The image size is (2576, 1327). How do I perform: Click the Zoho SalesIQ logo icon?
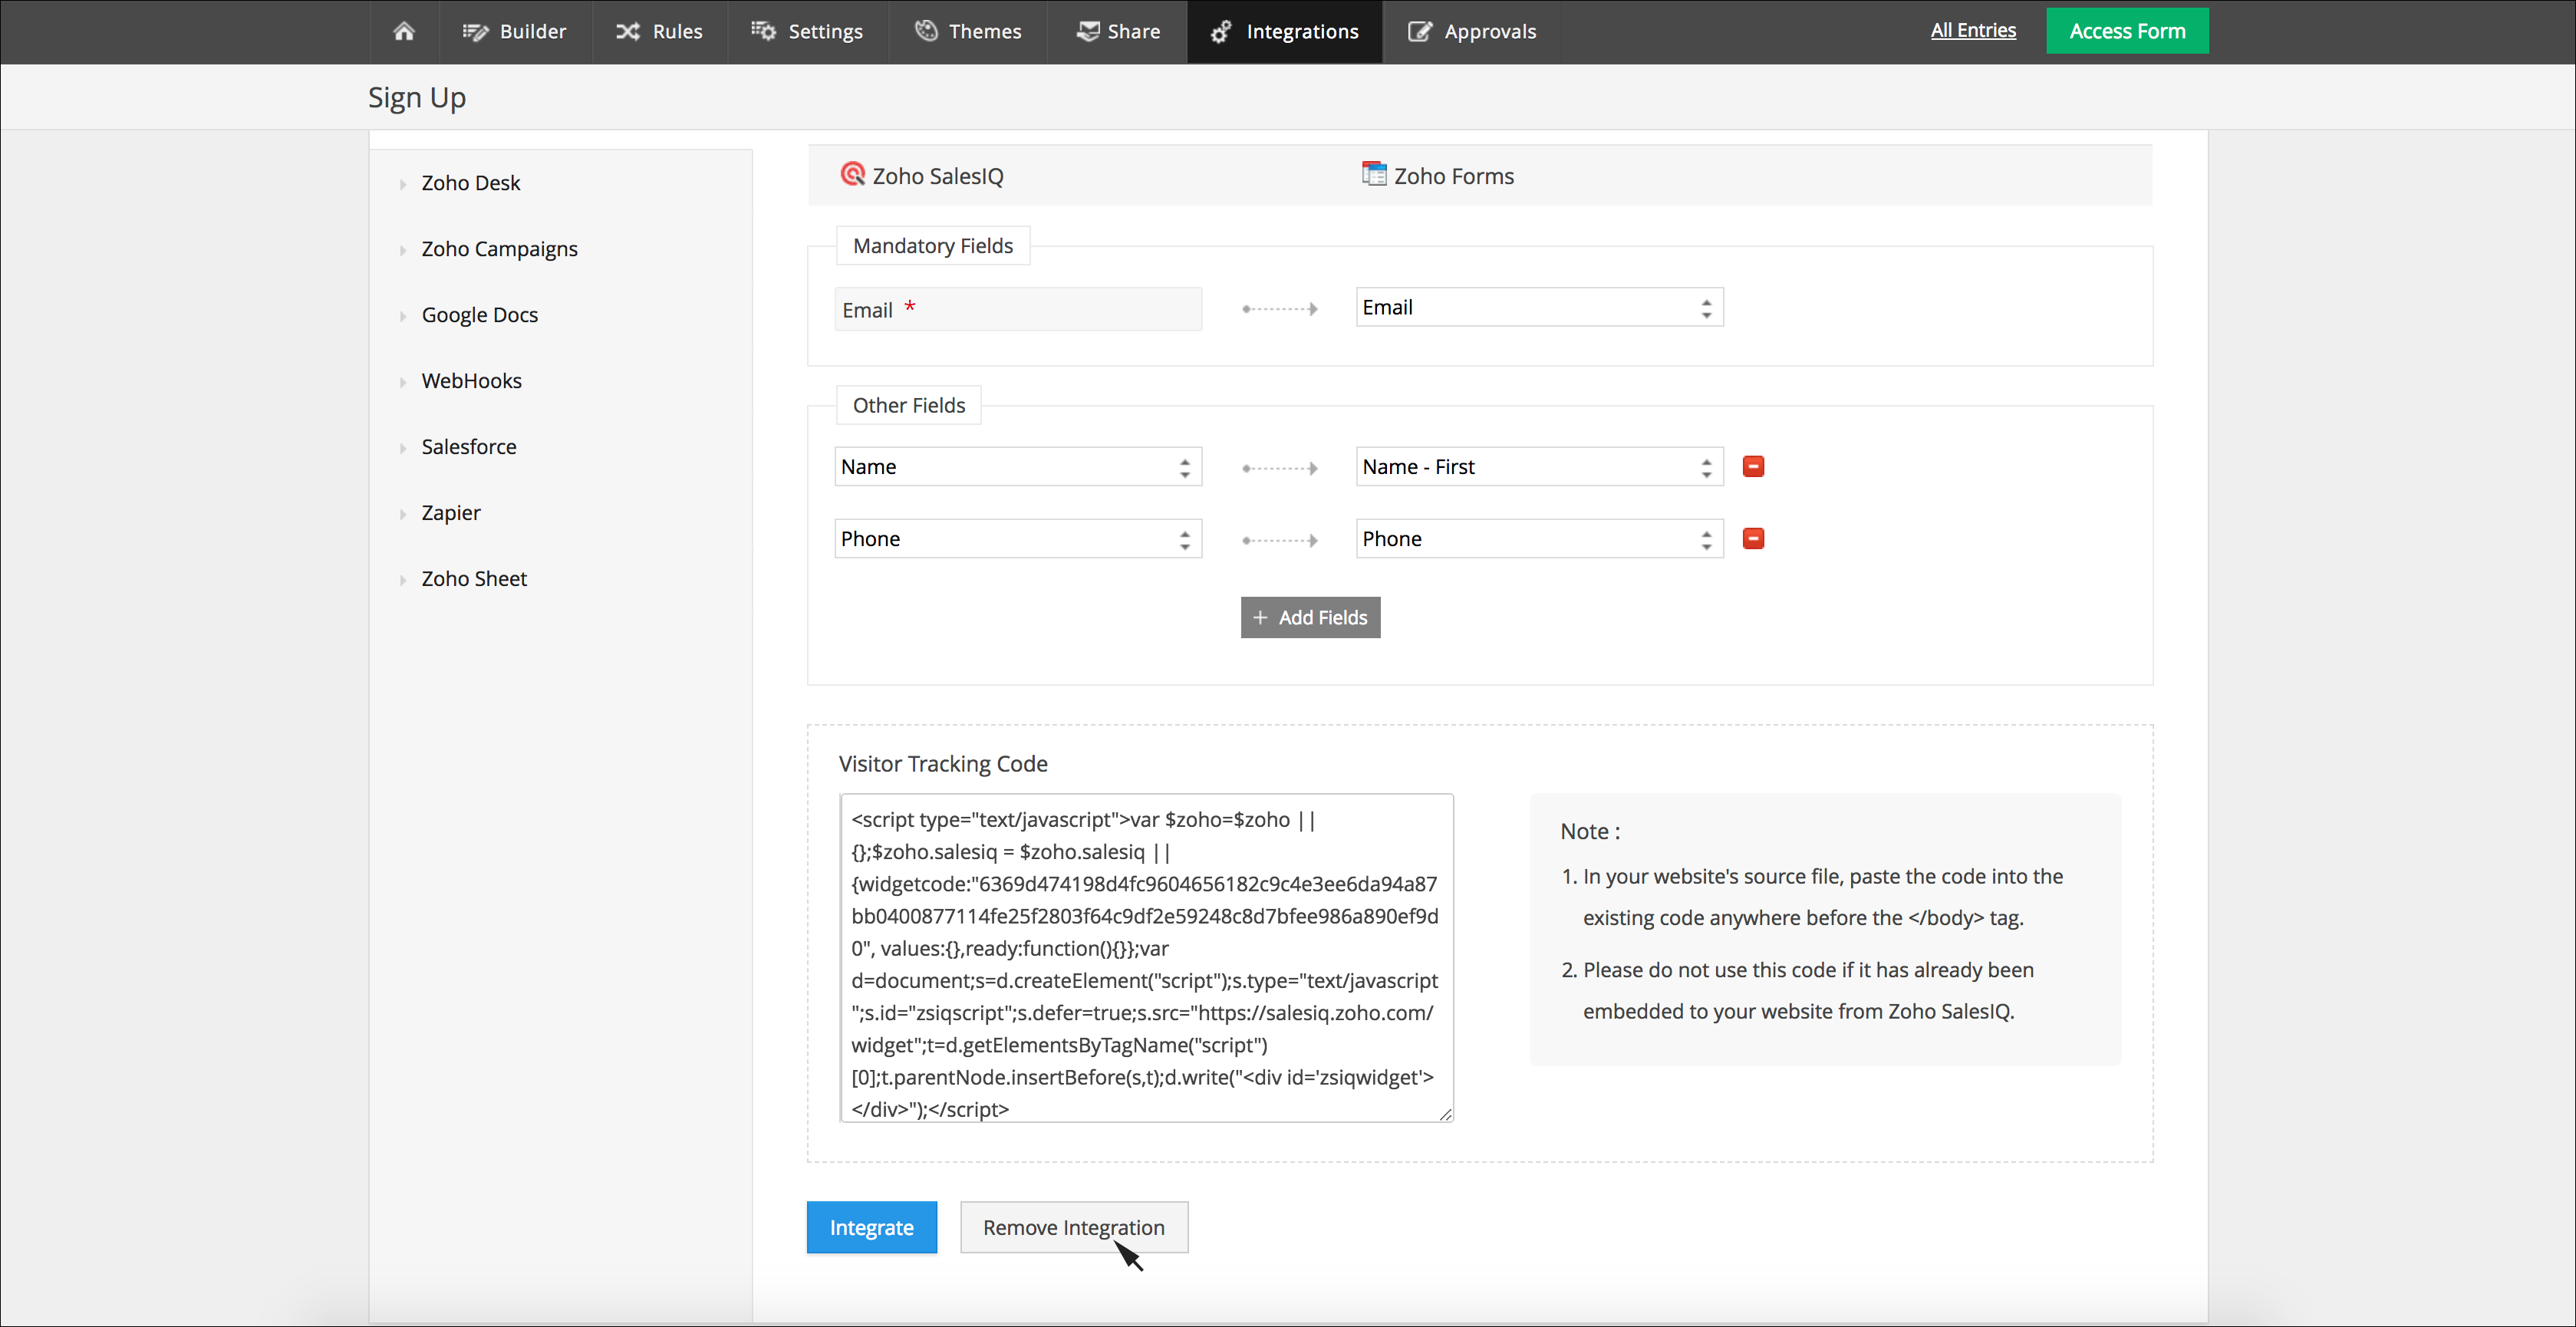coord(852,174)
